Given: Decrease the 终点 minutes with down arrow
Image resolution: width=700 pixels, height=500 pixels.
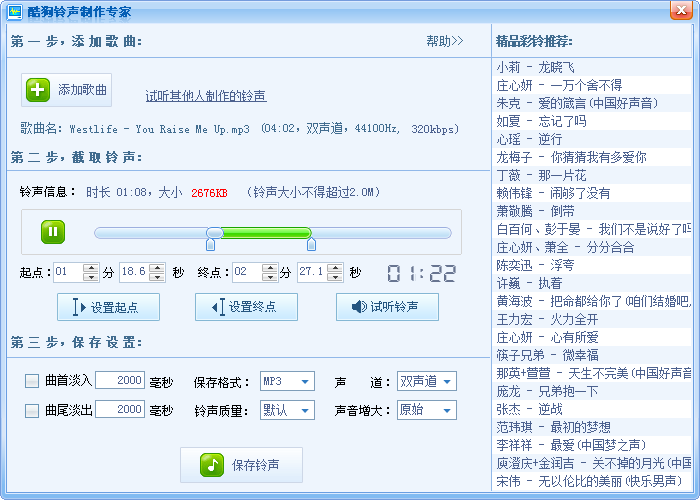Looking at the screenshot, I should click(270, 277).
